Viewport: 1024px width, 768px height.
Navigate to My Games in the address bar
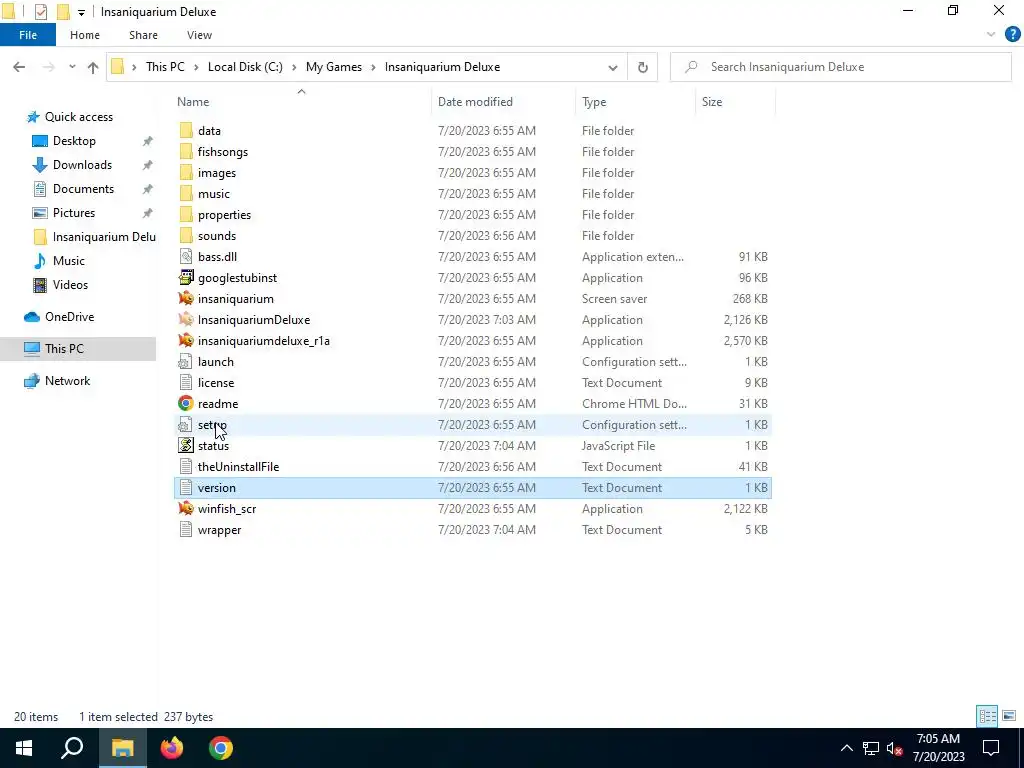click(334, 67)
